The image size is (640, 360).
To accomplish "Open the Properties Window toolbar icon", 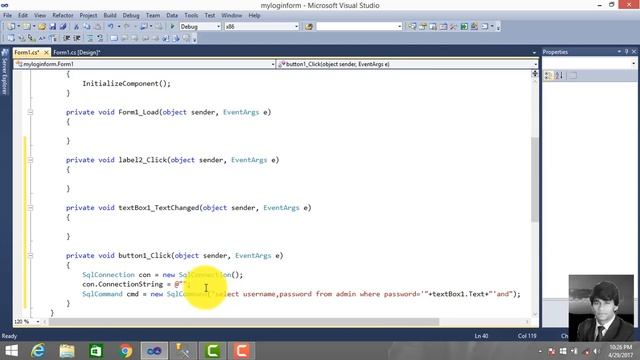I will point(422,27).
